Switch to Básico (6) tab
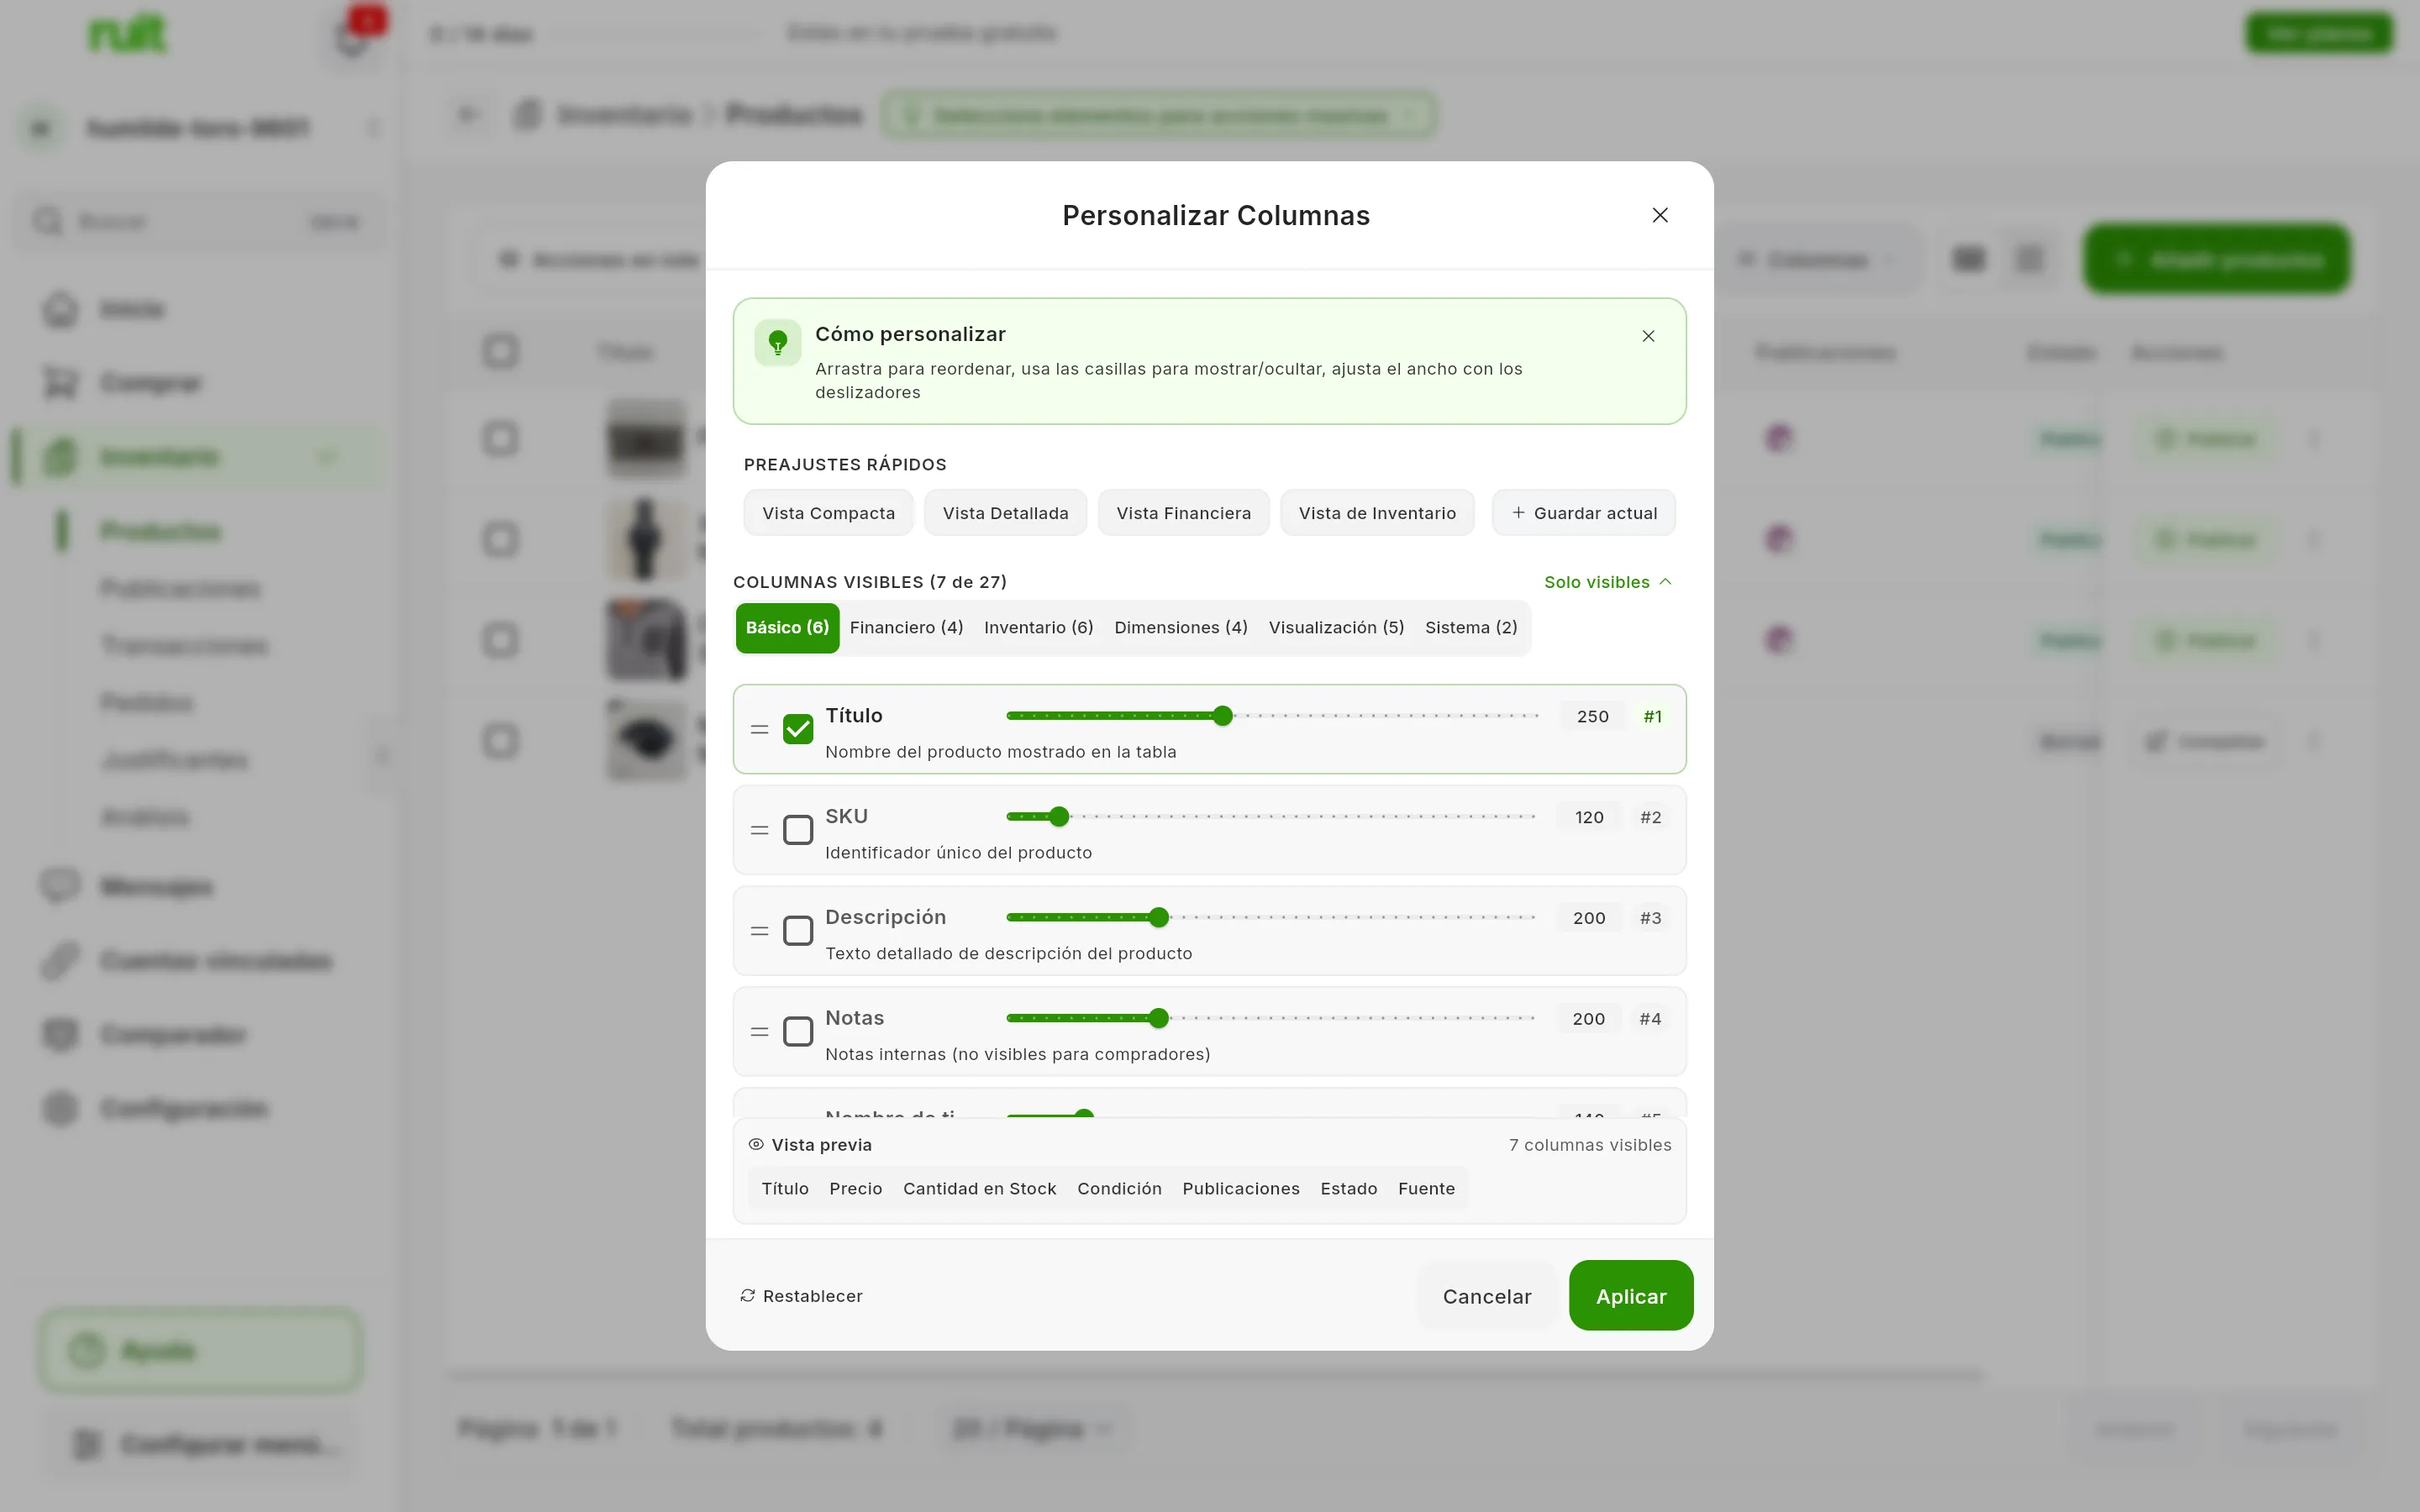 click(787, 627)
